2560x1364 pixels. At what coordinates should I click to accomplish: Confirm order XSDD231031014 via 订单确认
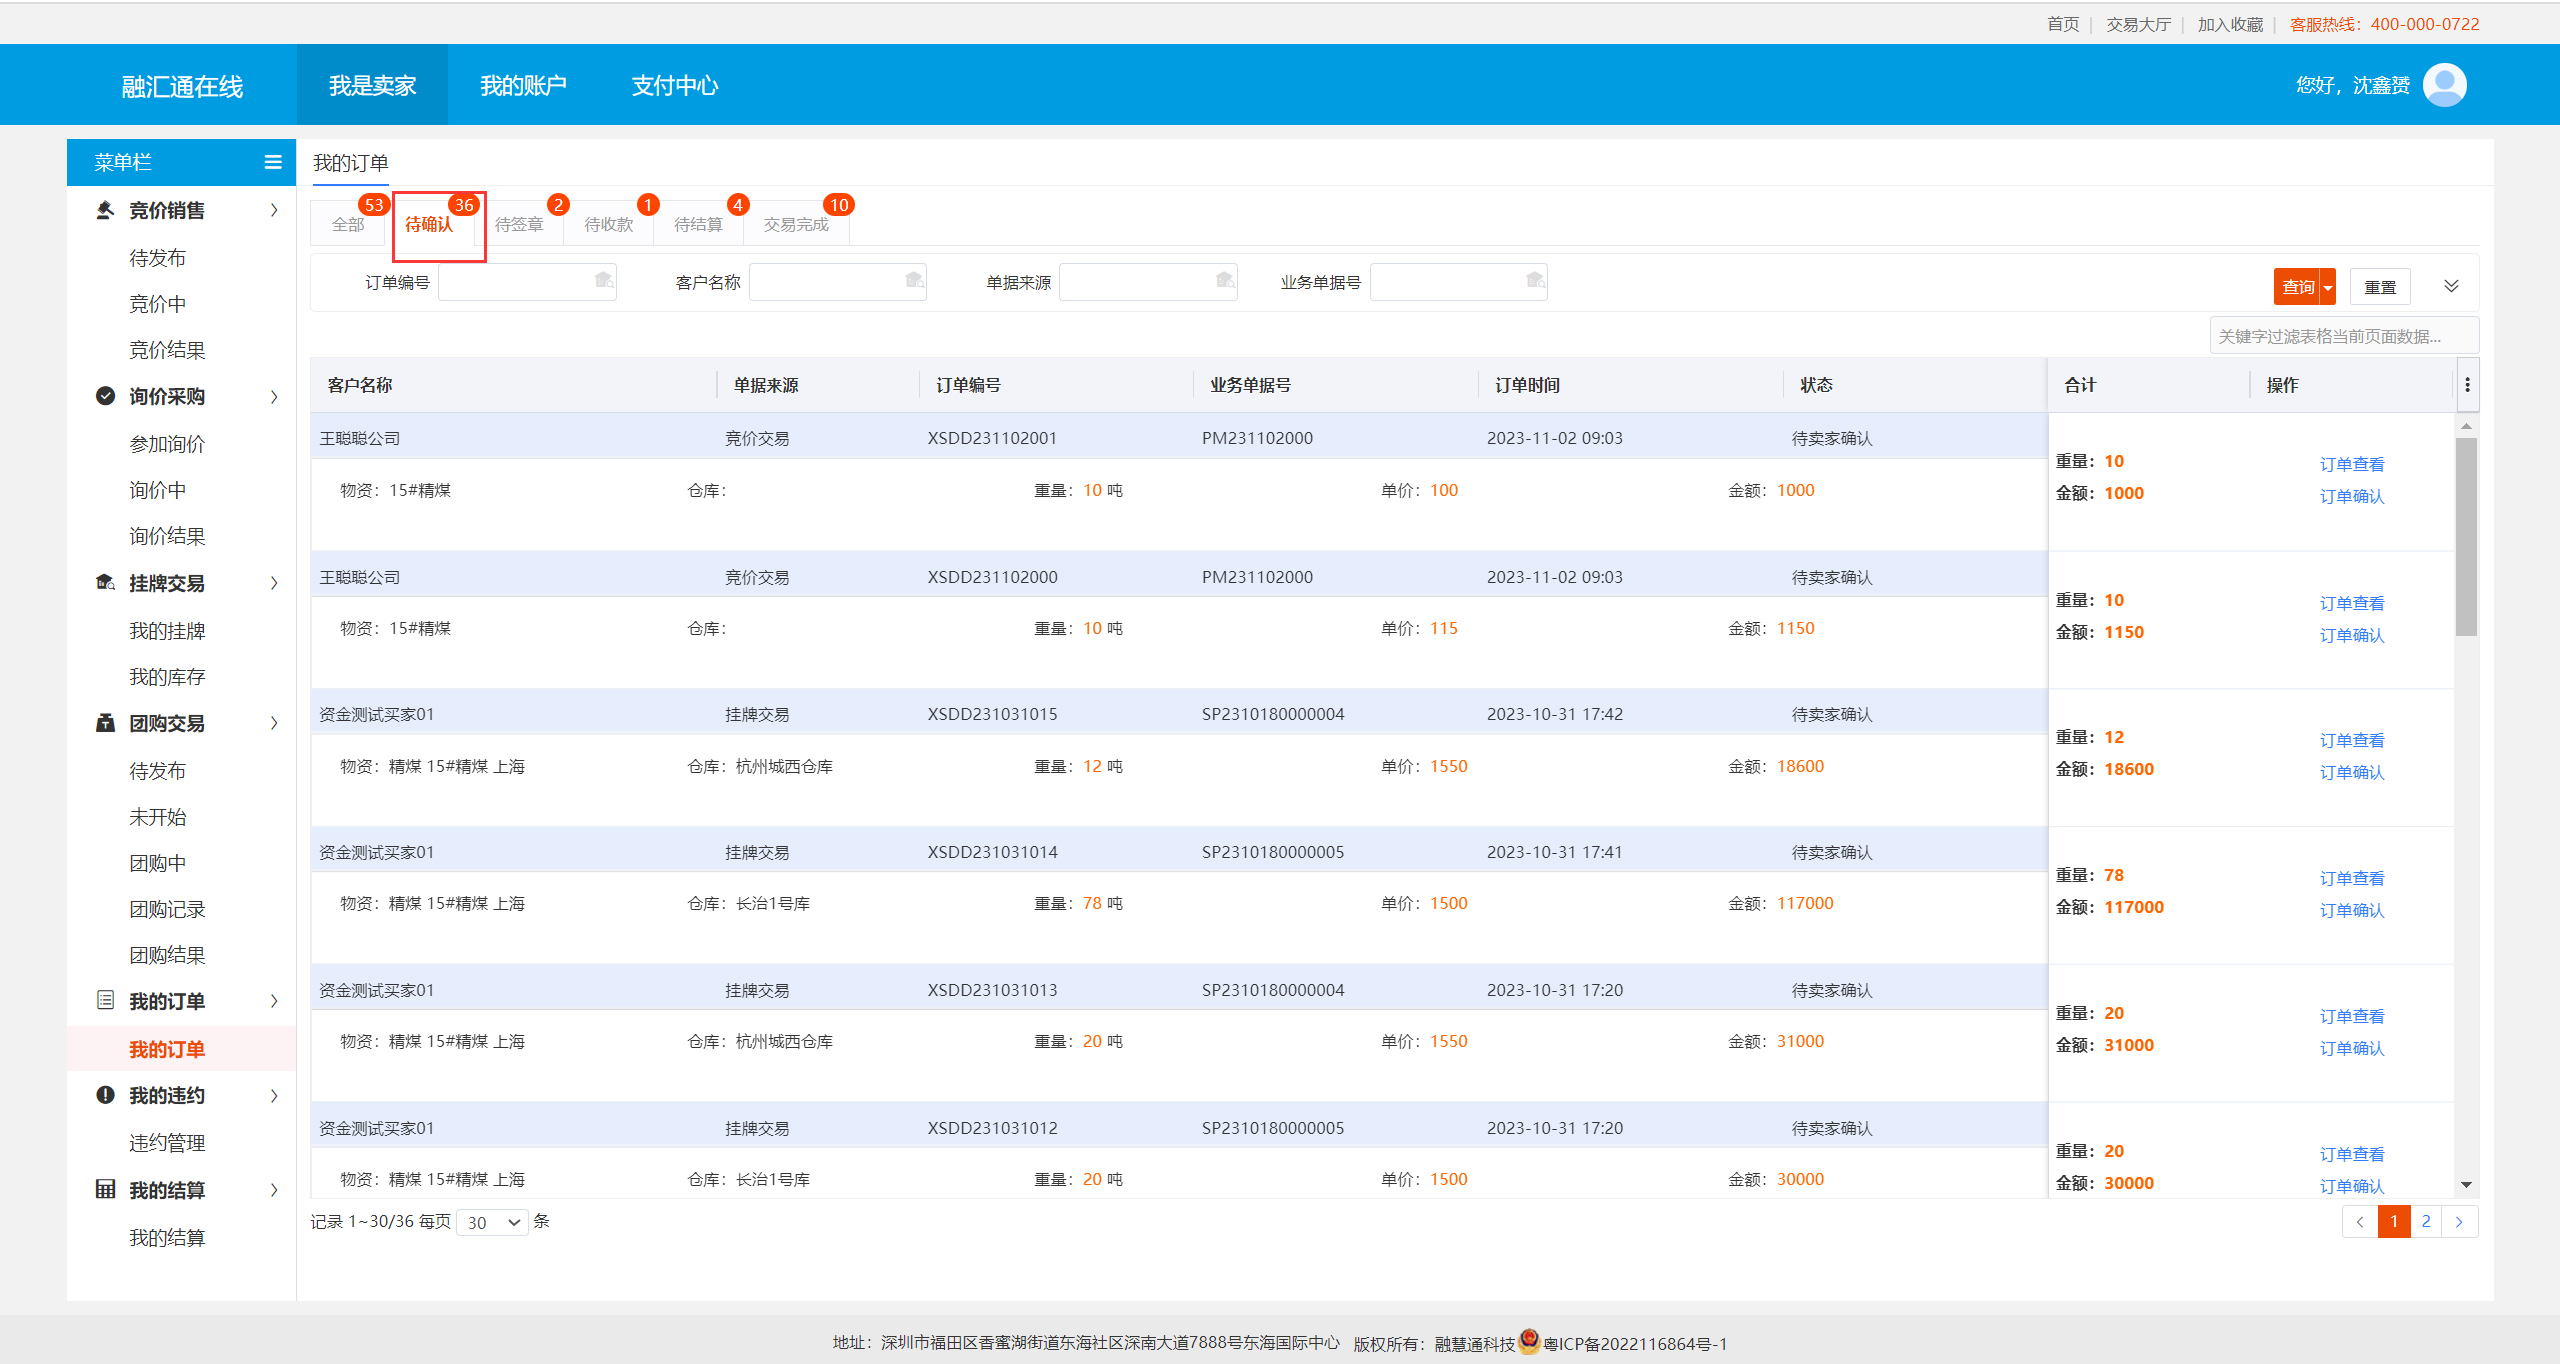[x=2352, y=910]
